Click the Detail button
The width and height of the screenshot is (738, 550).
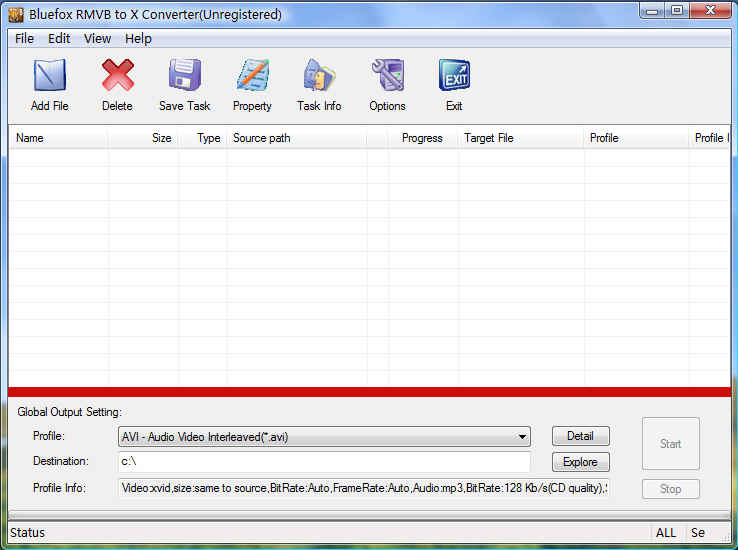(580, 436)
